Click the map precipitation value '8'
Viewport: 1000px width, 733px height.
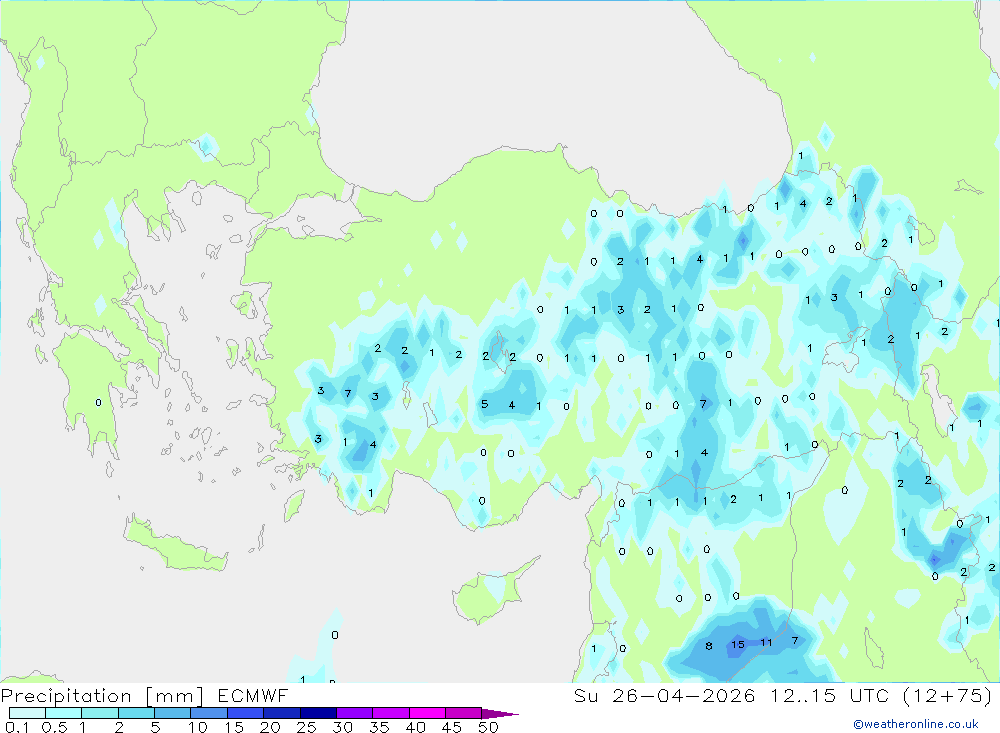coord(709,646)
